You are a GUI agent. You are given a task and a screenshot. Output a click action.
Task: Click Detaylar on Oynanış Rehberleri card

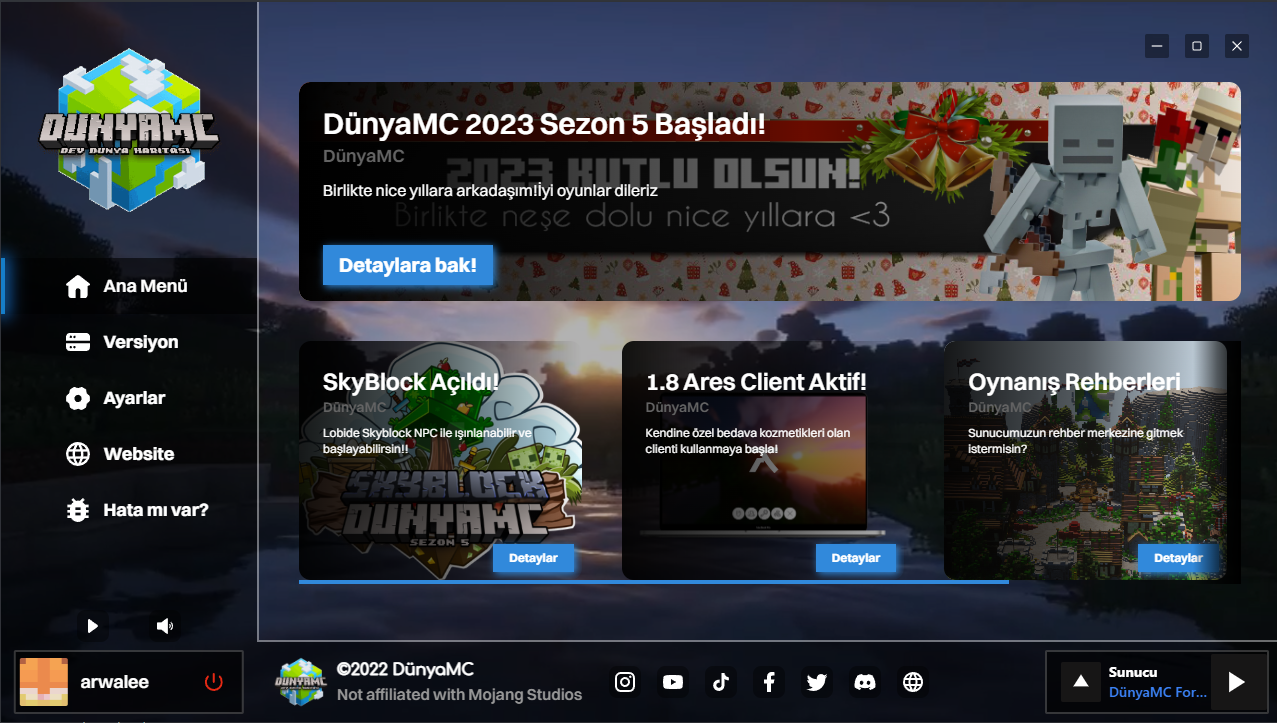point(1178,558)
